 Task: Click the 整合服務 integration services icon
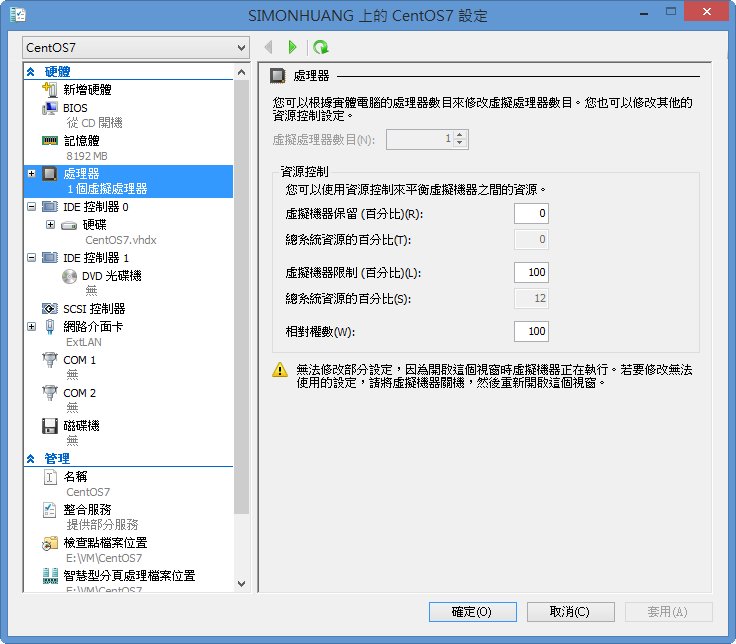[50, 510]
